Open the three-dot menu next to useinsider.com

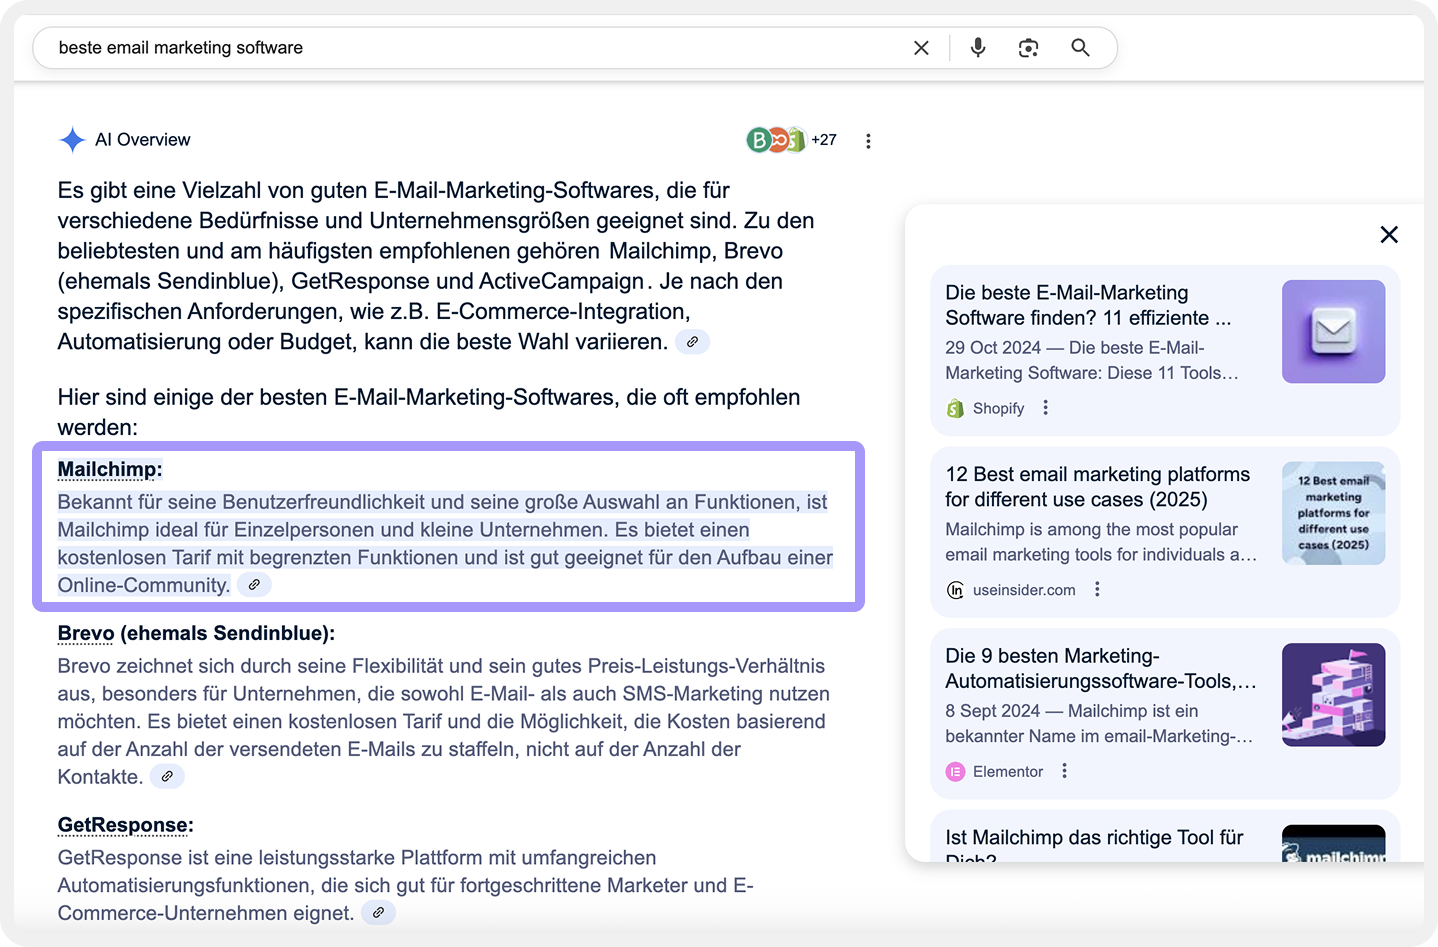tap(1097, 590)
